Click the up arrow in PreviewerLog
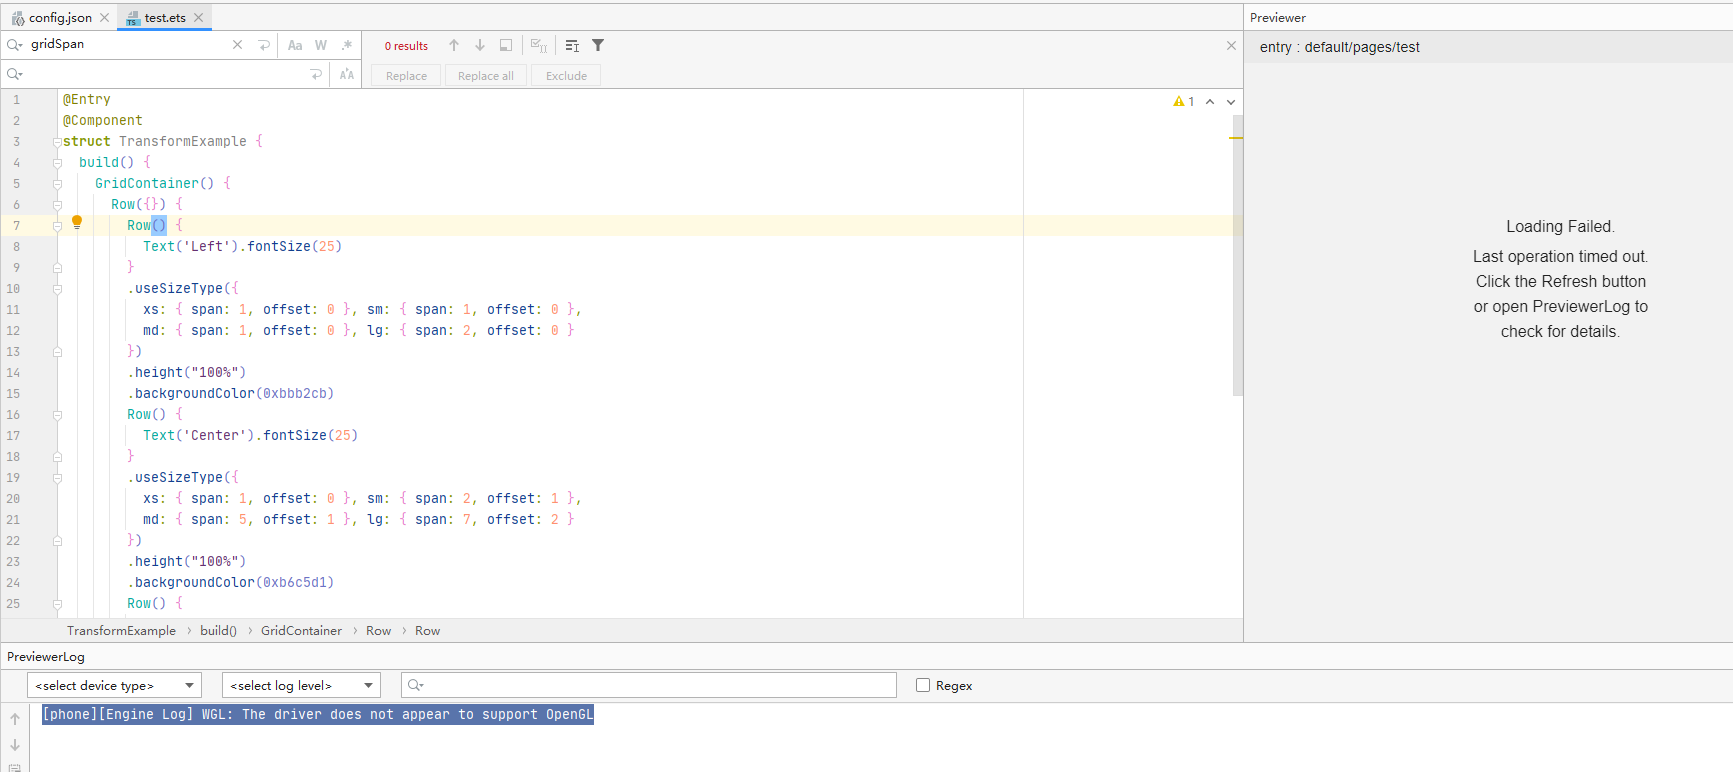1733x772 pixels. click(x=15, y=719)
